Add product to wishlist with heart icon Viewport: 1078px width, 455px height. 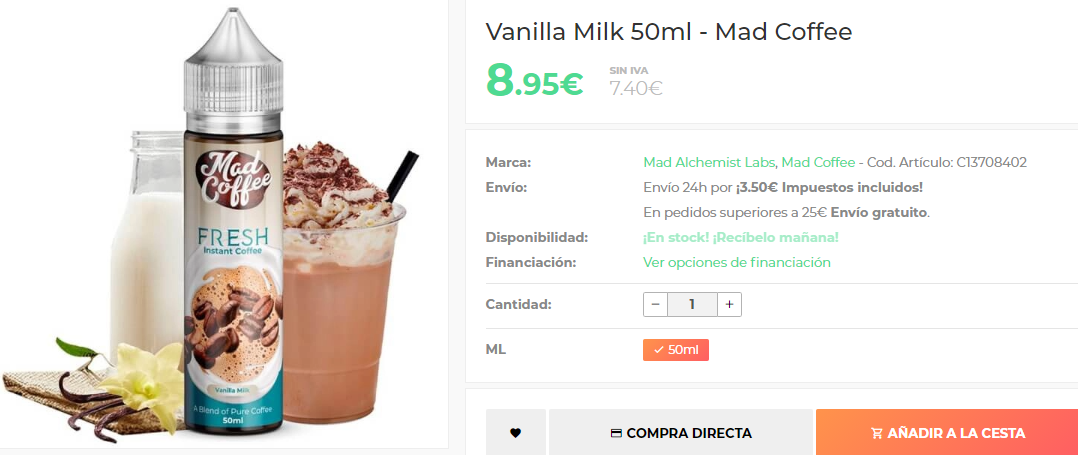(x=516, y=433)
